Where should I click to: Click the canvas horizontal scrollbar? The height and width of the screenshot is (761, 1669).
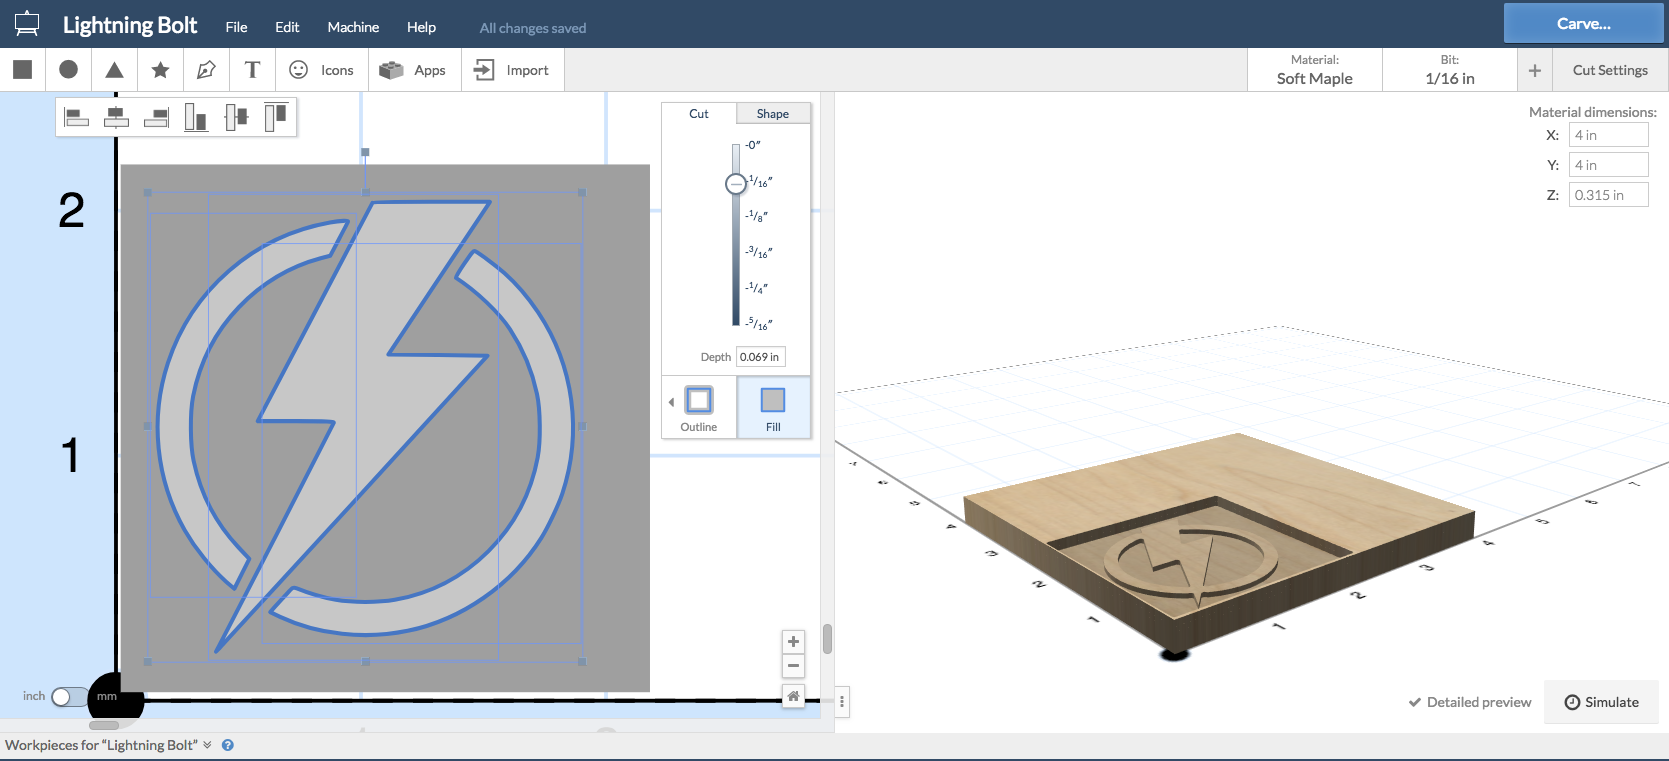[x=104, y=725]
